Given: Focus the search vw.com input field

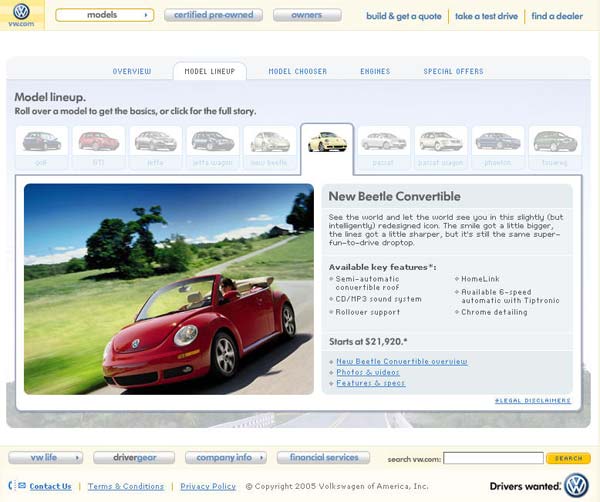Looking at the screenshot, I should (493, 458).
